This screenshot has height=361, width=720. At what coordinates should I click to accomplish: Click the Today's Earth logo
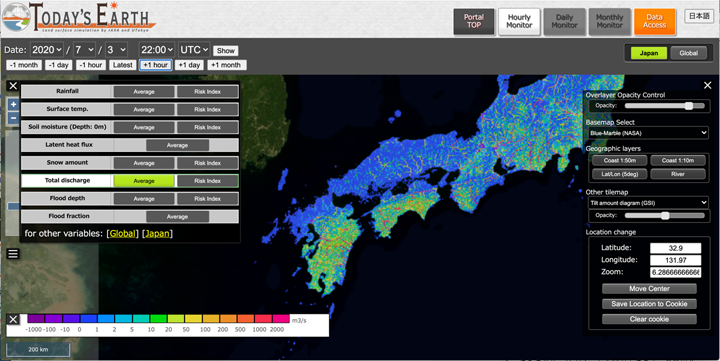tap(79, 17)
